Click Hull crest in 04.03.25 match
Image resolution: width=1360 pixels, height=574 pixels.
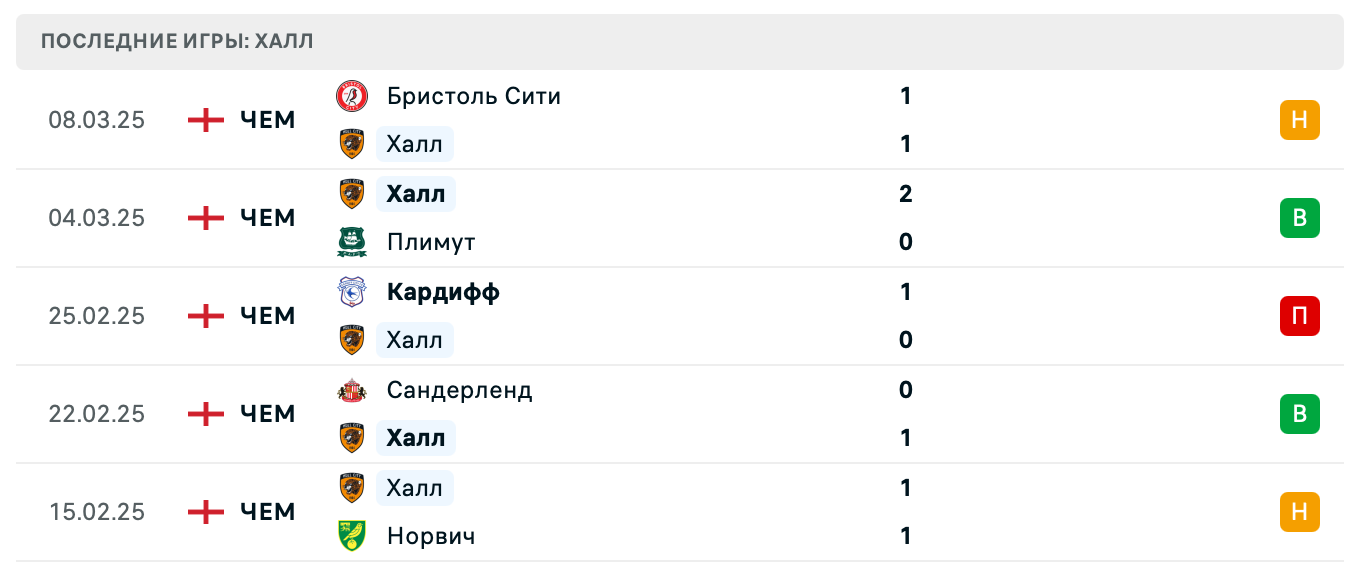pos(351,194)
